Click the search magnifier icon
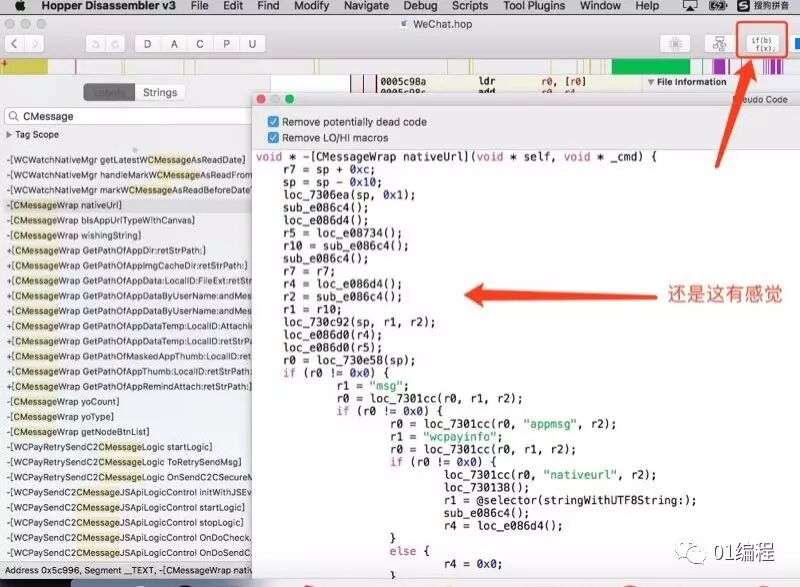Image resolution: width=800 pixels, height=587 pixels. coord(14,116)
